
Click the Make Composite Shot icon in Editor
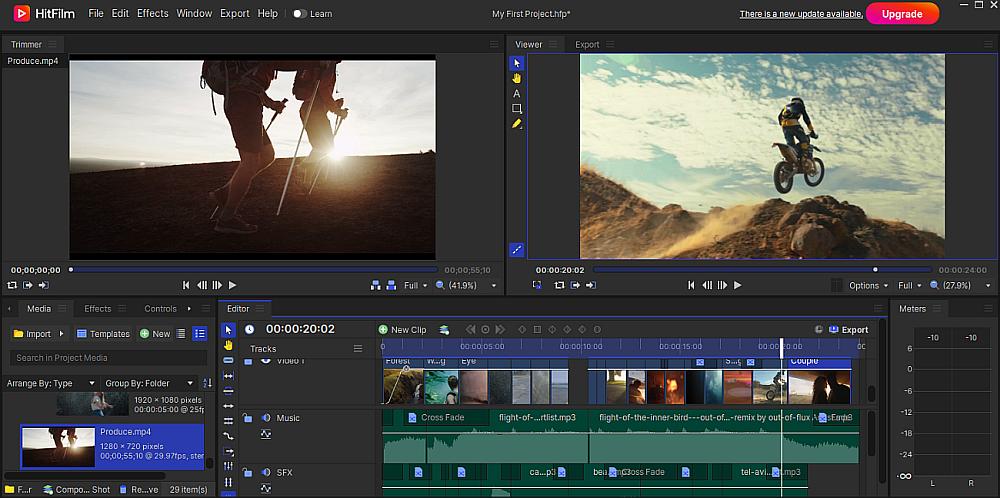[444, 330]
